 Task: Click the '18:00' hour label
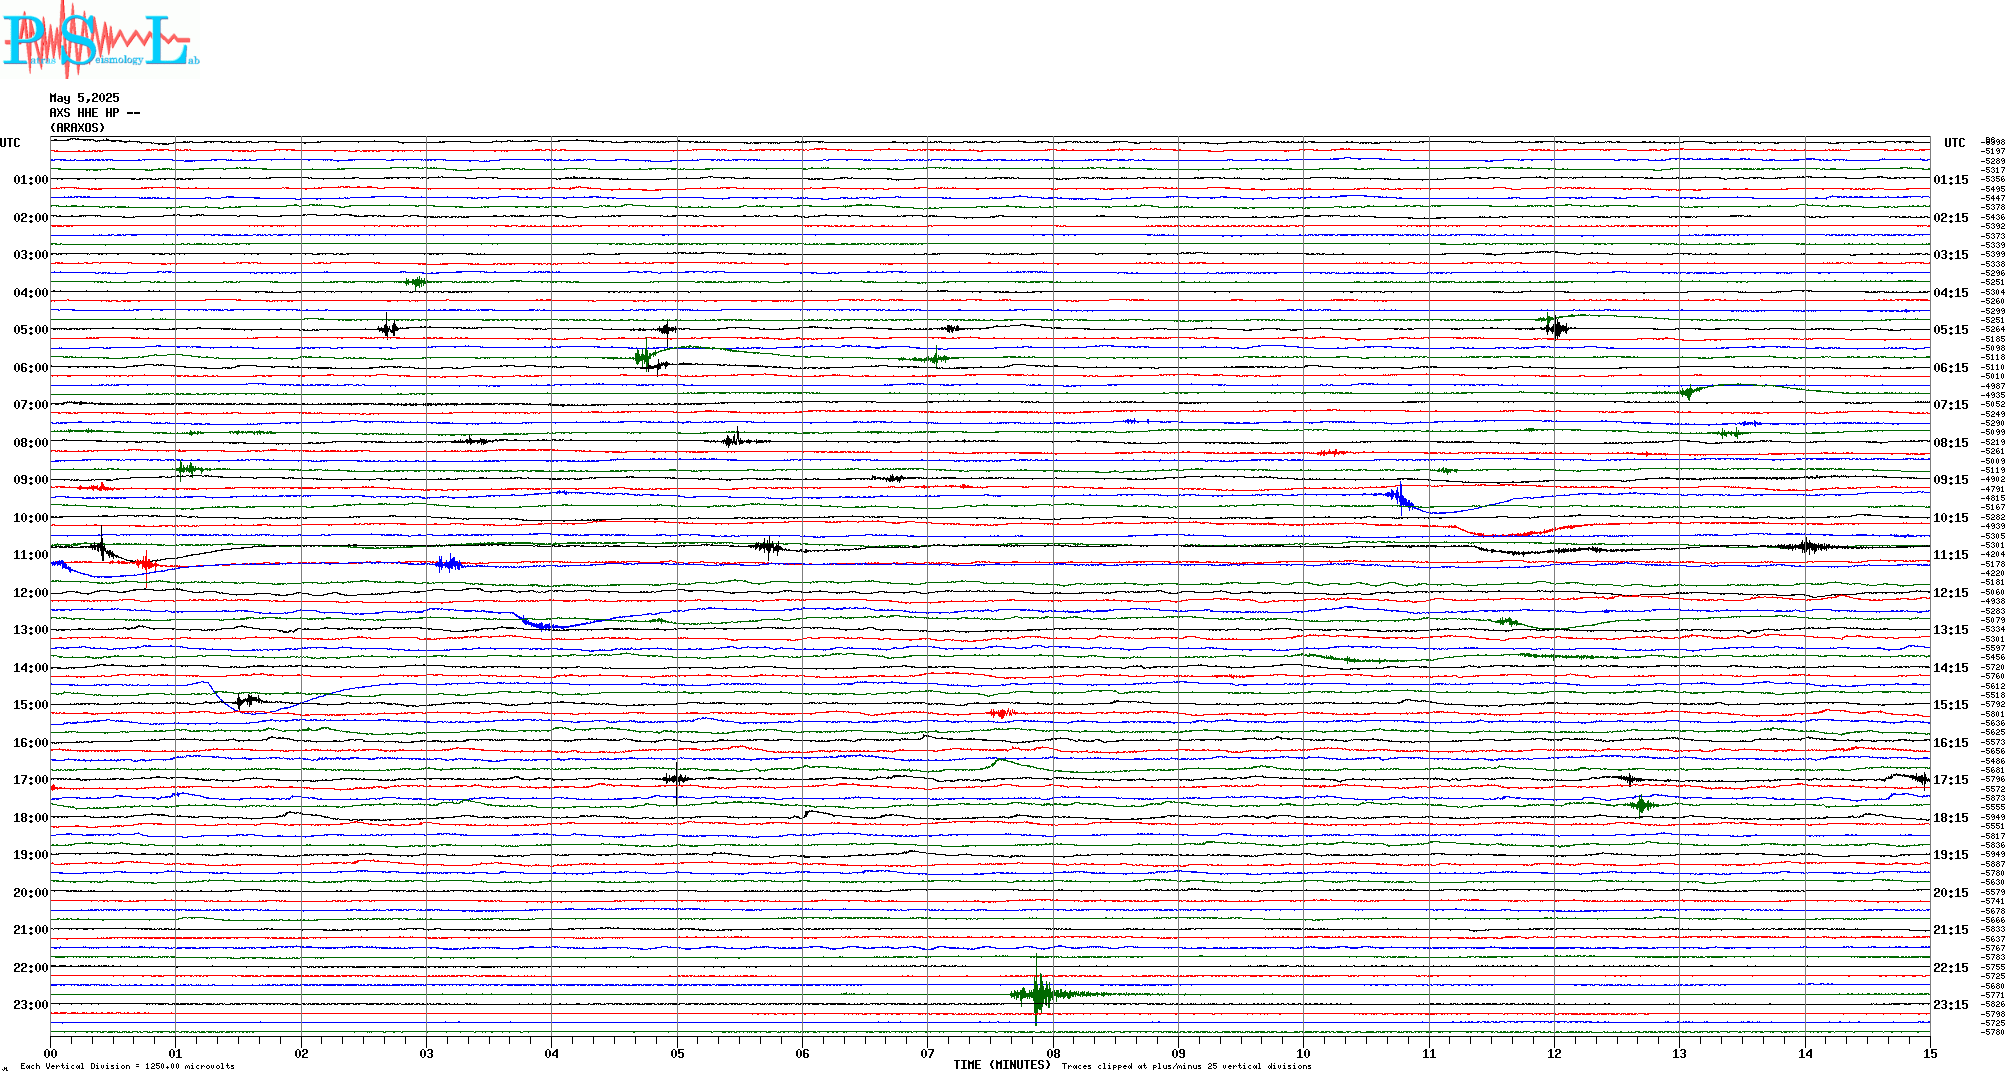31,818
